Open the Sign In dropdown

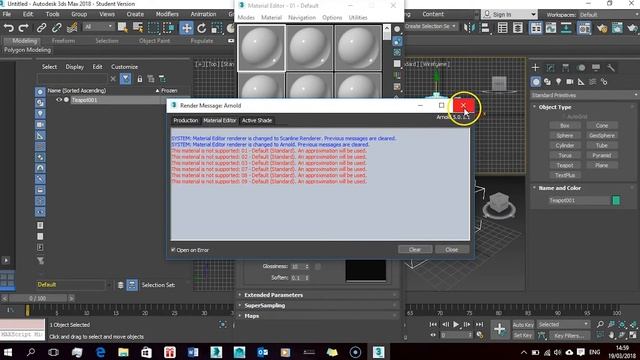tap(509, 14)
